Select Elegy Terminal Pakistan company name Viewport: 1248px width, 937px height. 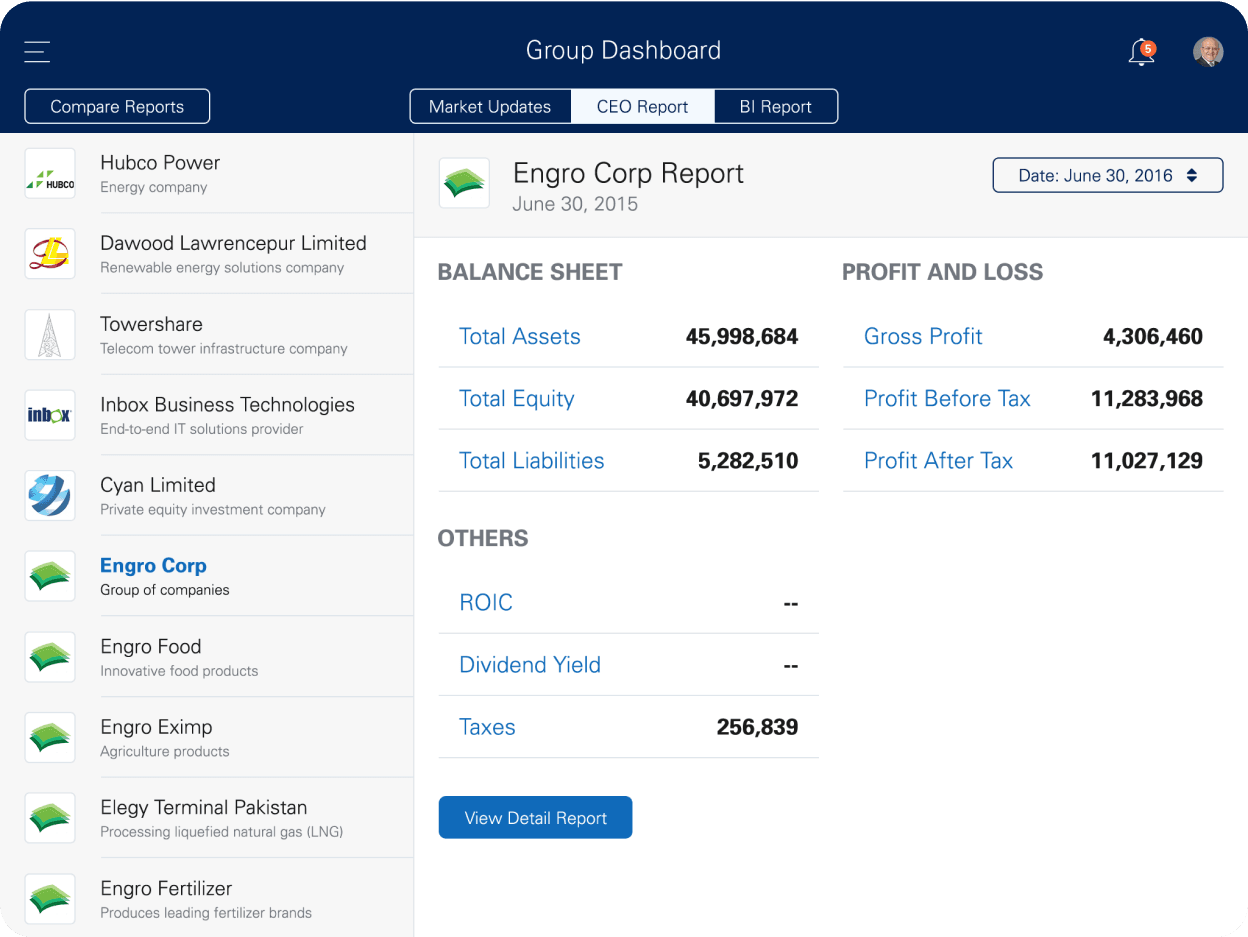click(x=204, y=808)
